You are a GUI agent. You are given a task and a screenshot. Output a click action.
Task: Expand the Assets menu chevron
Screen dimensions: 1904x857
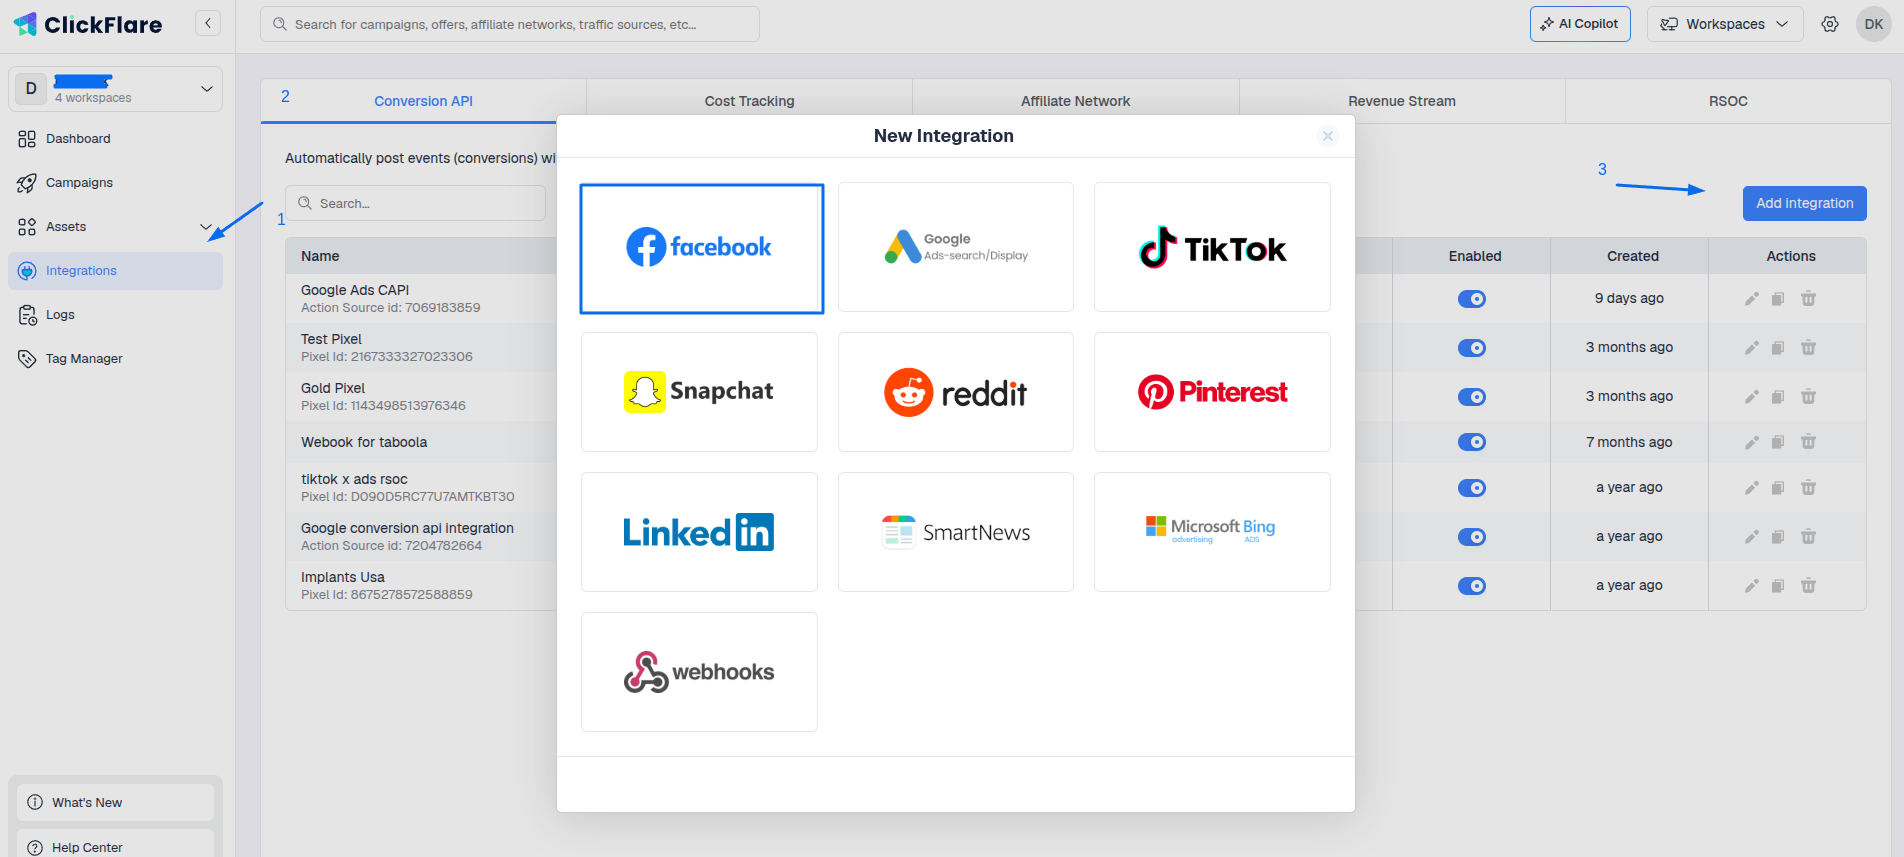[x=206, y=227]
